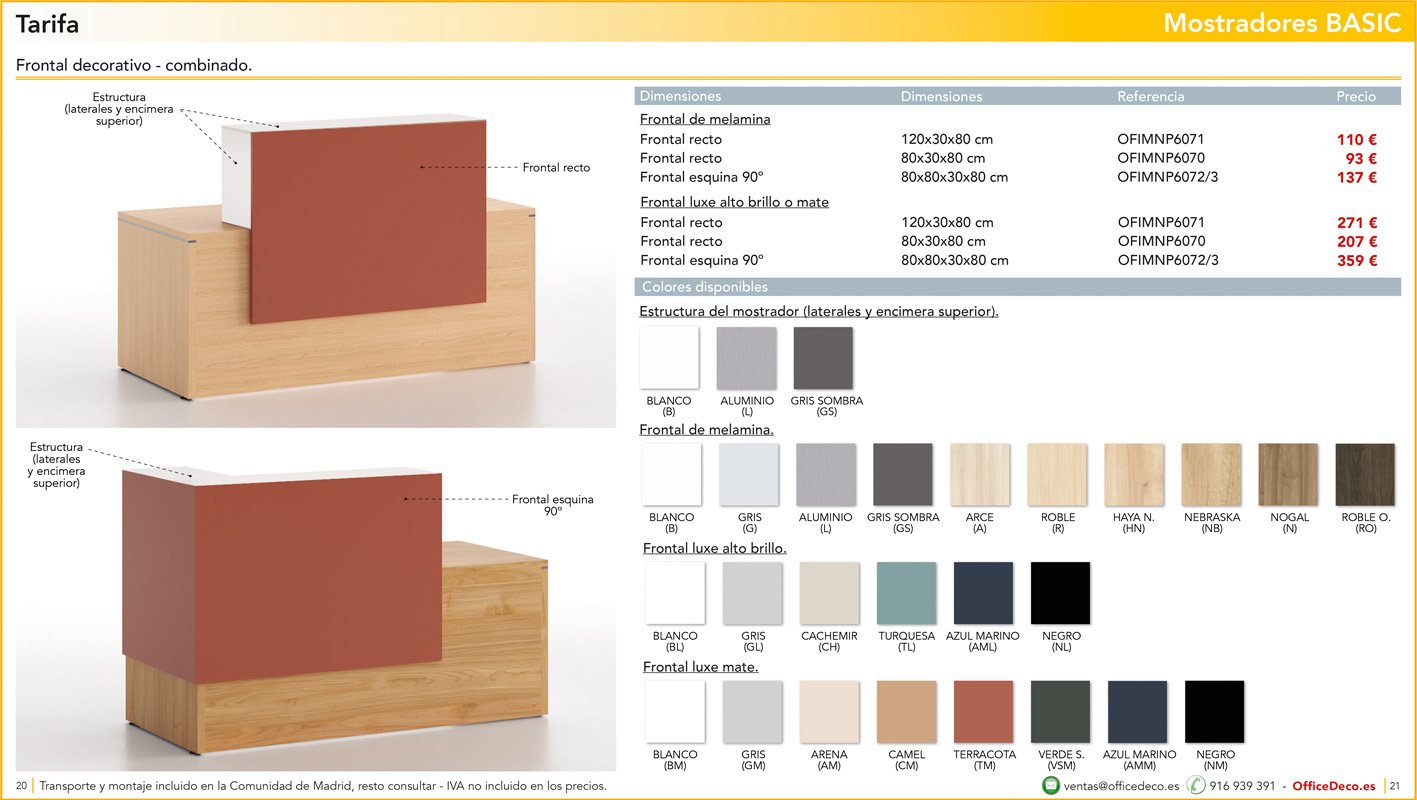This screenshot has width=1417, height=800.
Task: Click the transport and IVA footer note
Action: pyautogui.click(x=323, y=786)
